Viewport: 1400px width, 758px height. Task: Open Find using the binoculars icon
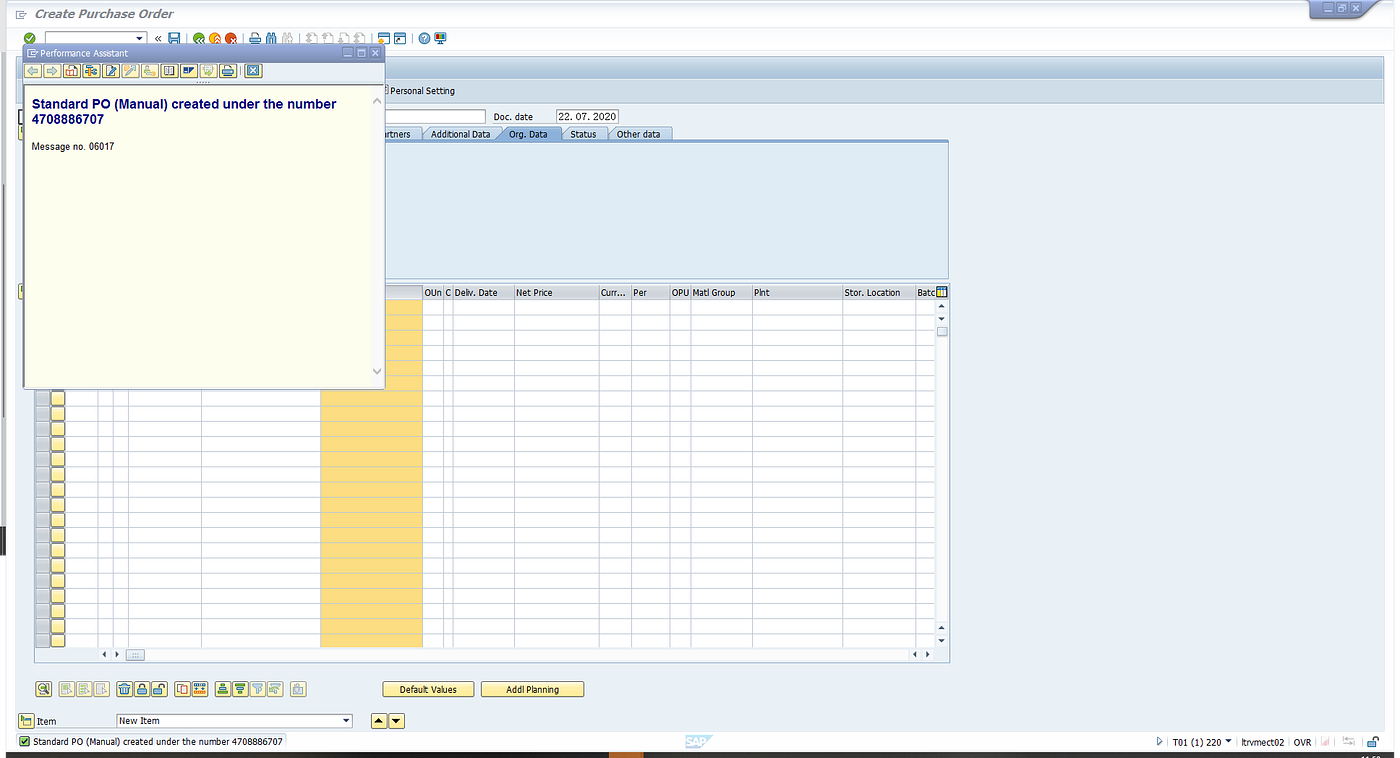pos(271,38)
